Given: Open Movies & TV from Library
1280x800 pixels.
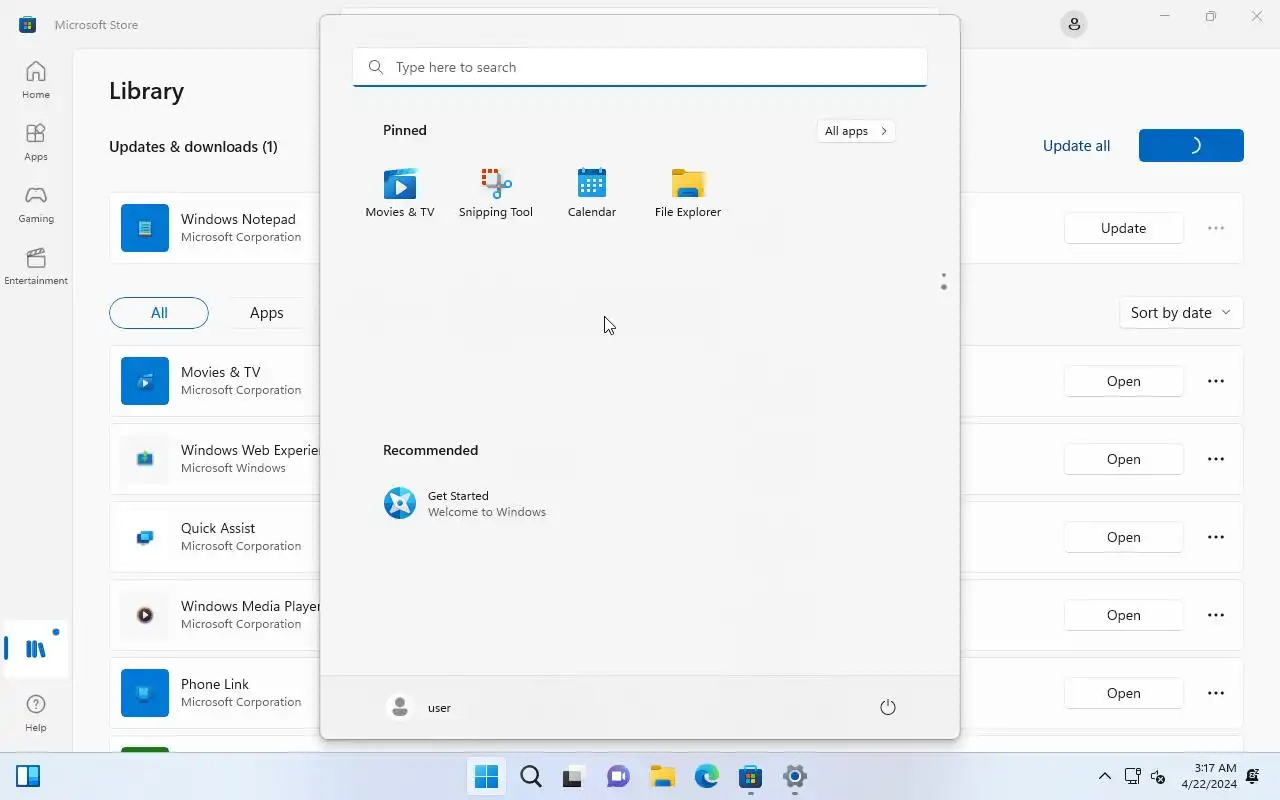Looking at the screenshot, I should pos(1124,381).
